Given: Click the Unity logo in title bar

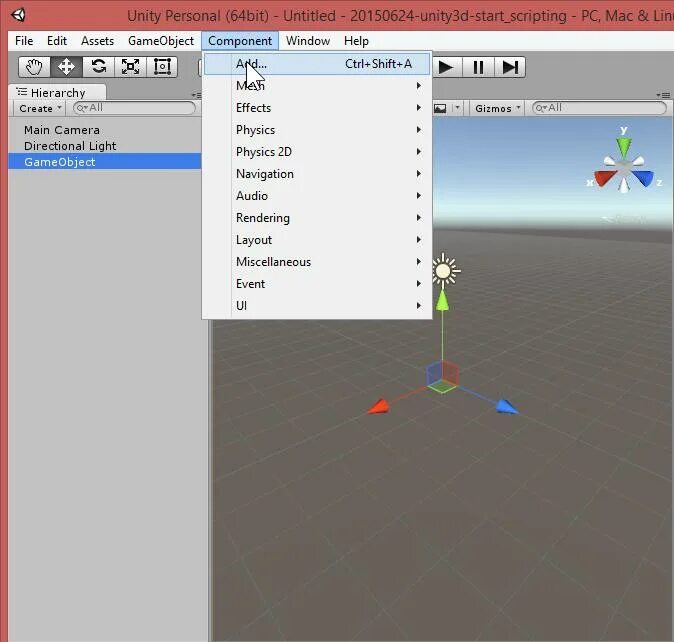Looking at the screenshot, I should click(x=18, y=15).
